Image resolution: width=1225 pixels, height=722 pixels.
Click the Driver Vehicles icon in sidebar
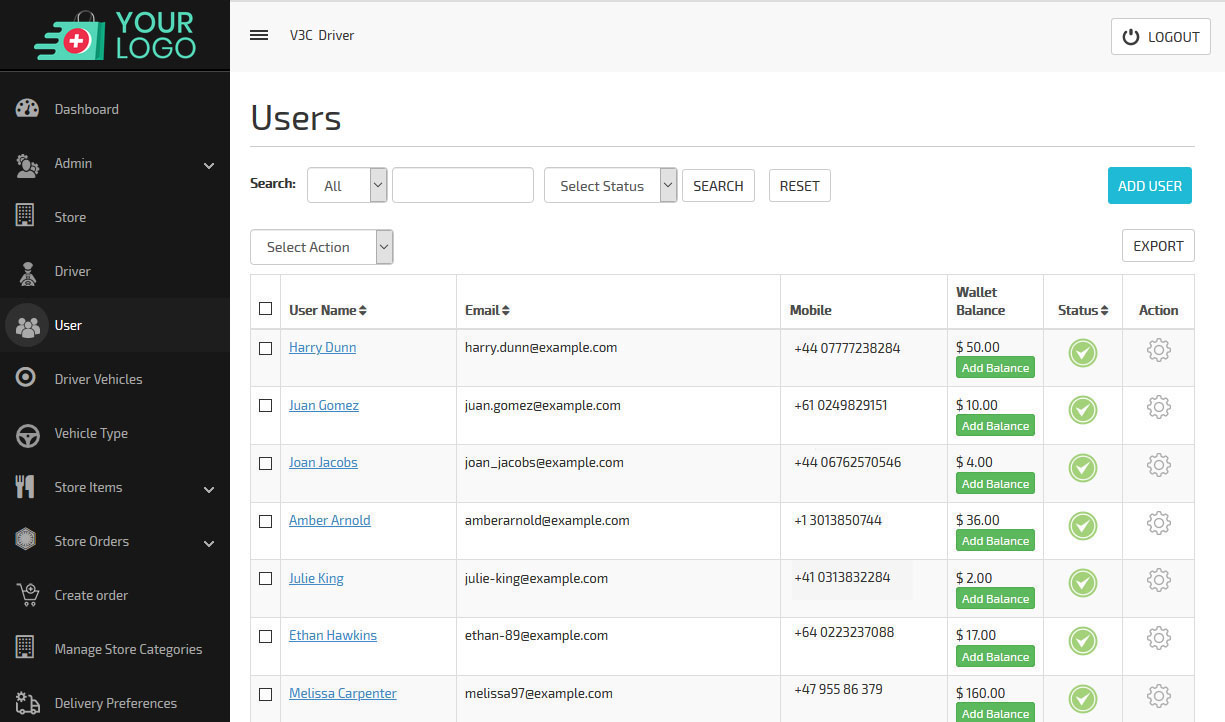pyautogui.click(x=27, y=379)
